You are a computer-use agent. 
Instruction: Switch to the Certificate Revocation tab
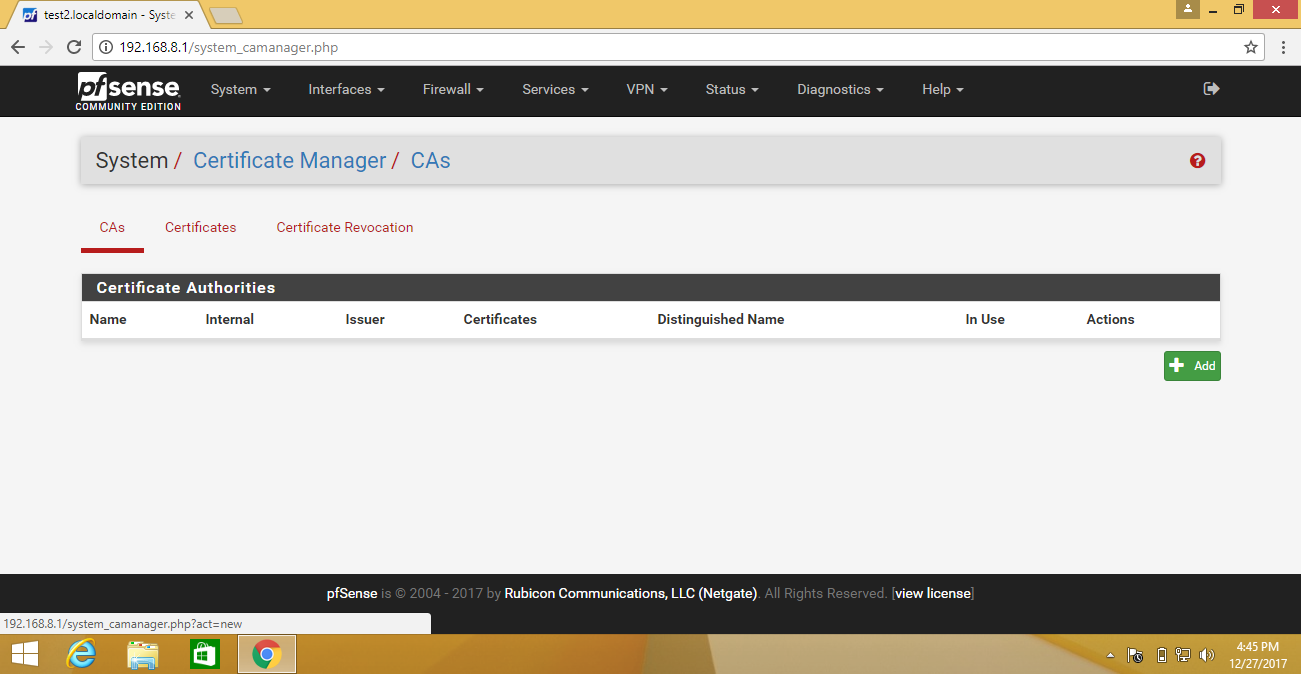click(345, 227)
